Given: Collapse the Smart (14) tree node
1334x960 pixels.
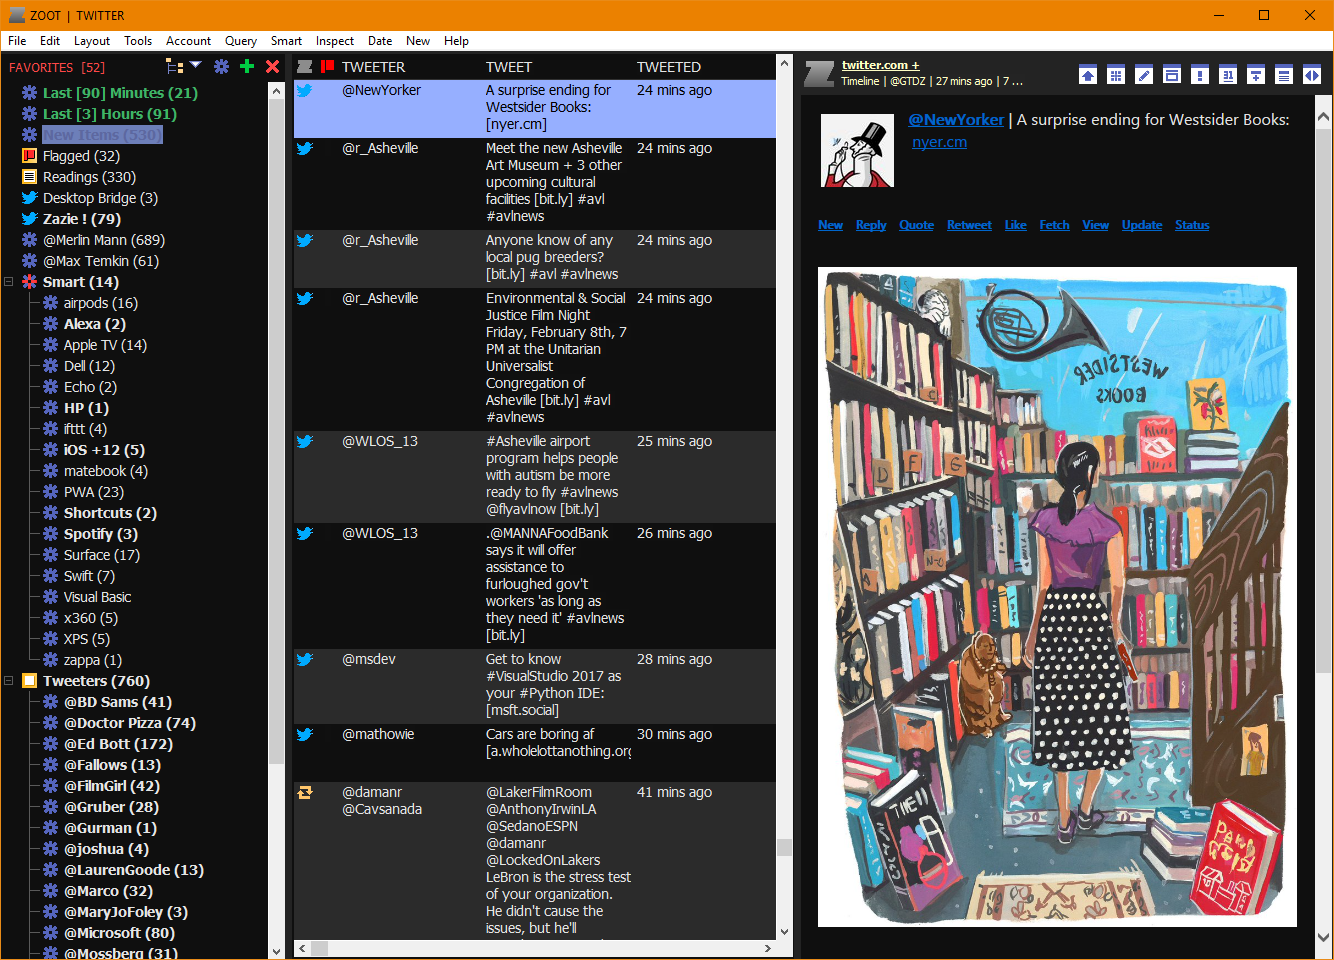Looking at the screenshot, I should coord(8,282).
